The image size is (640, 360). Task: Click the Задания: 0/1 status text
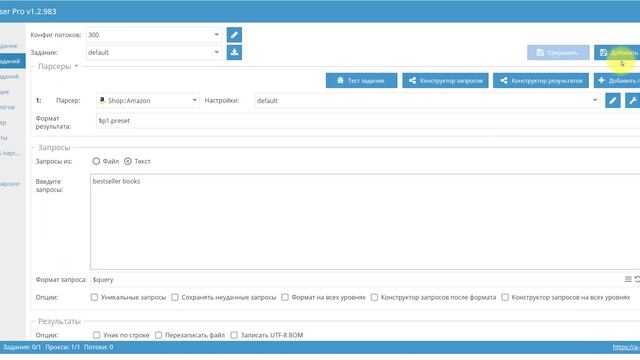tap(22, 347)
